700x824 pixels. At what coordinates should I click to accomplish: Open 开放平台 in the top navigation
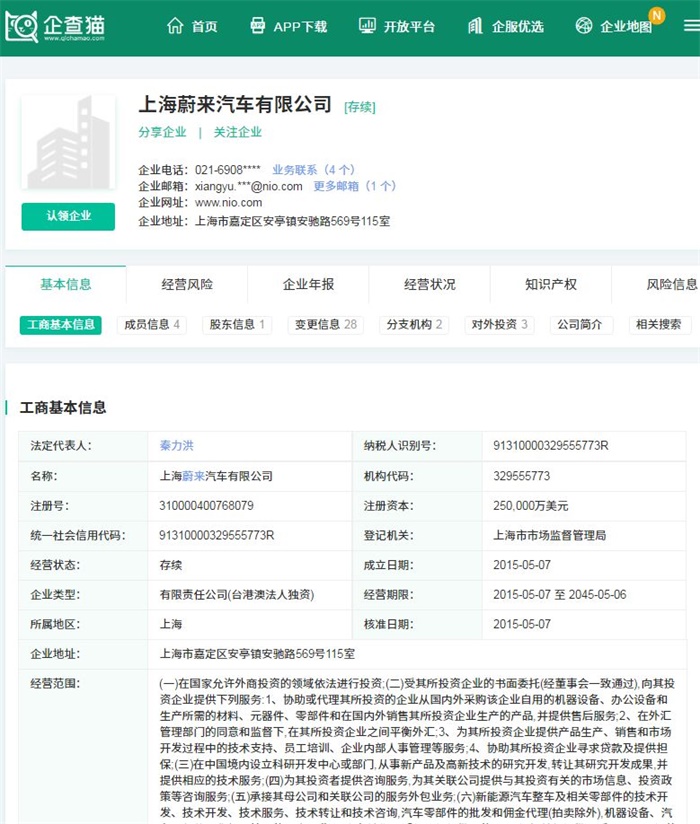point(409,26)
